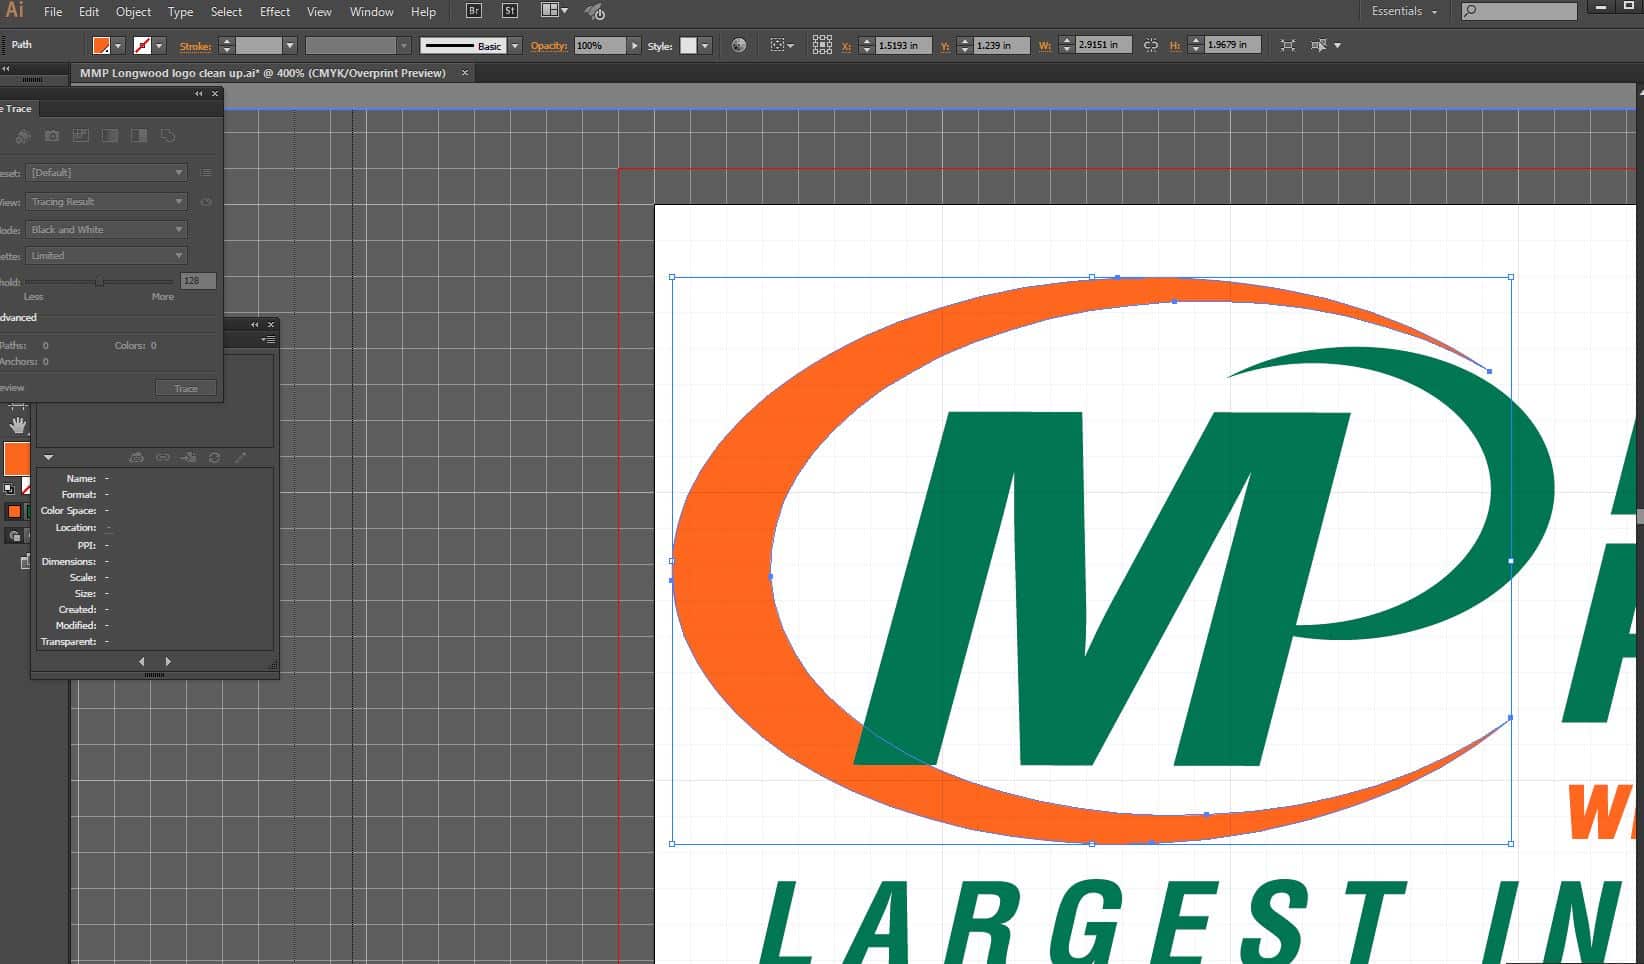Open the View menu
This screenshot has width=1644, height=964.
319,12
